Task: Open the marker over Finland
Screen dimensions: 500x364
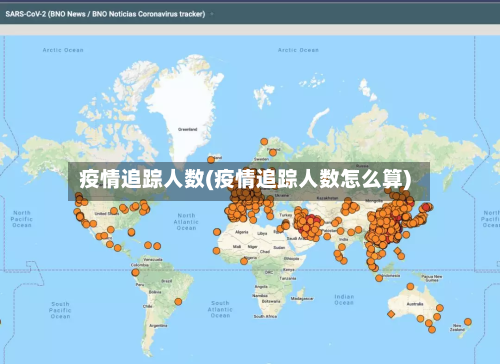Action: coord(273,153)
